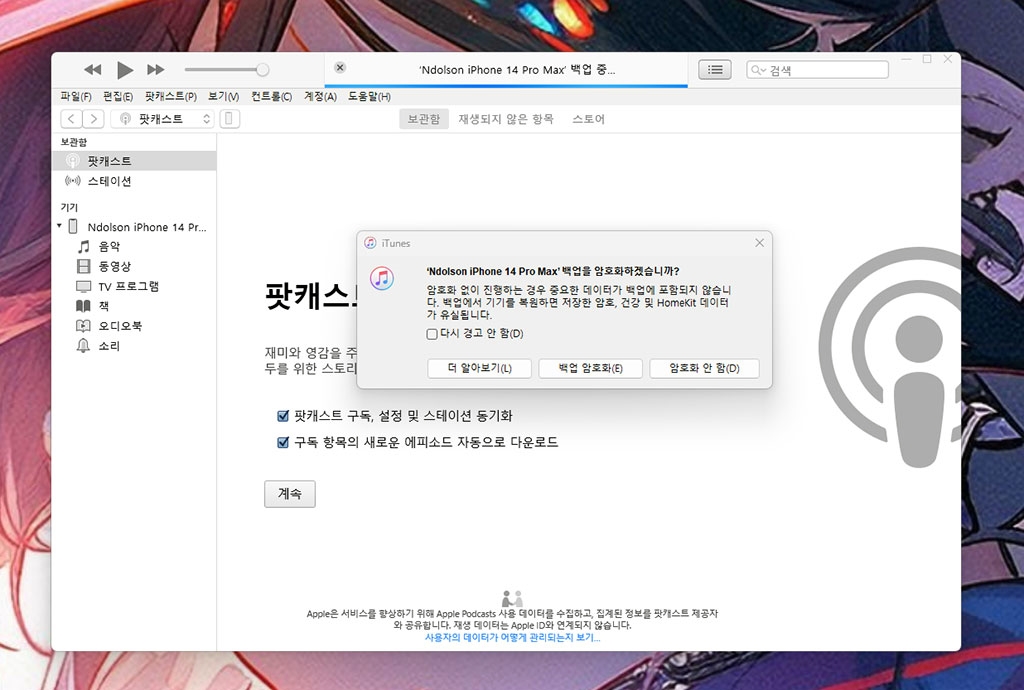Screen dimensions: 1024x690
Task: Click the people privacy icon above Apple notice
Action: [512, 598]
